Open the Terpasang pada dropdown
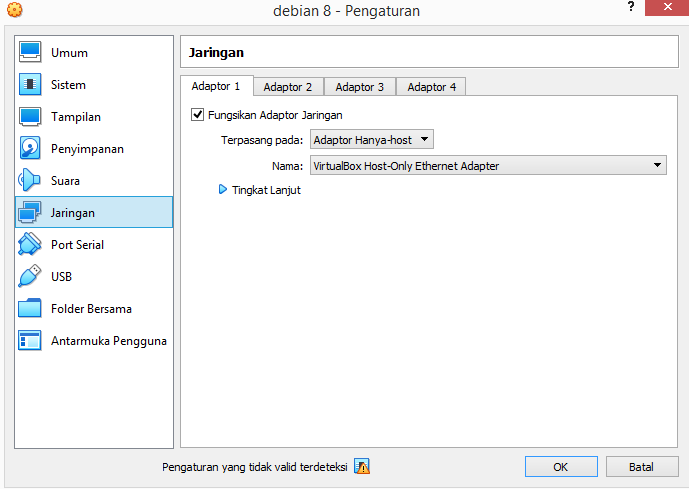The image size is (689, 489). pyautogui.click(x=372, y=139)
